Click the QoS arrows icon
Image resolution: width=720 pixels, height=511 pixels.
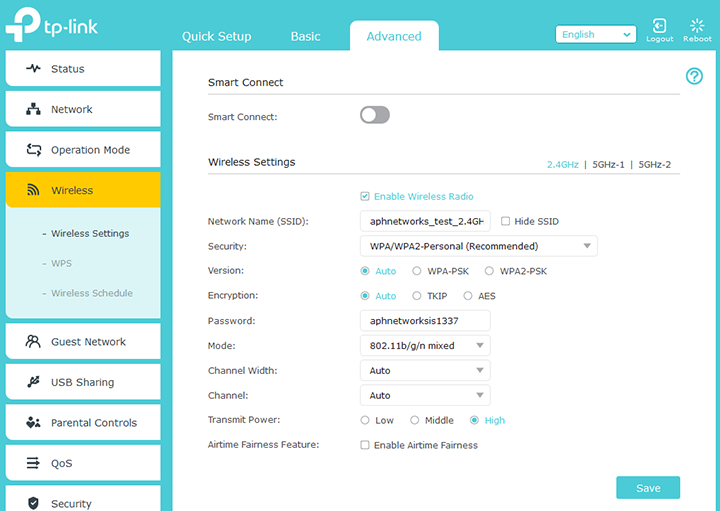coord(33,463)
